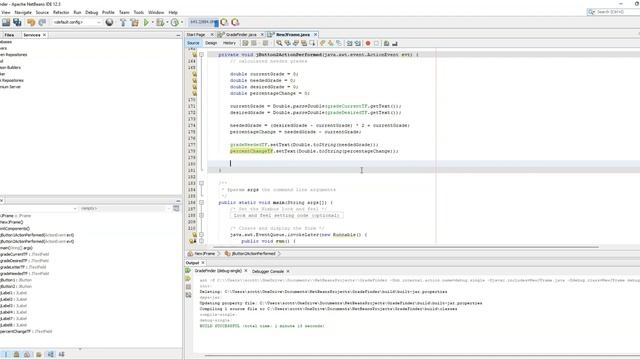Clean and Build the project
The width and height of the screenshot is (640, 360).
(x=134, y=22)
